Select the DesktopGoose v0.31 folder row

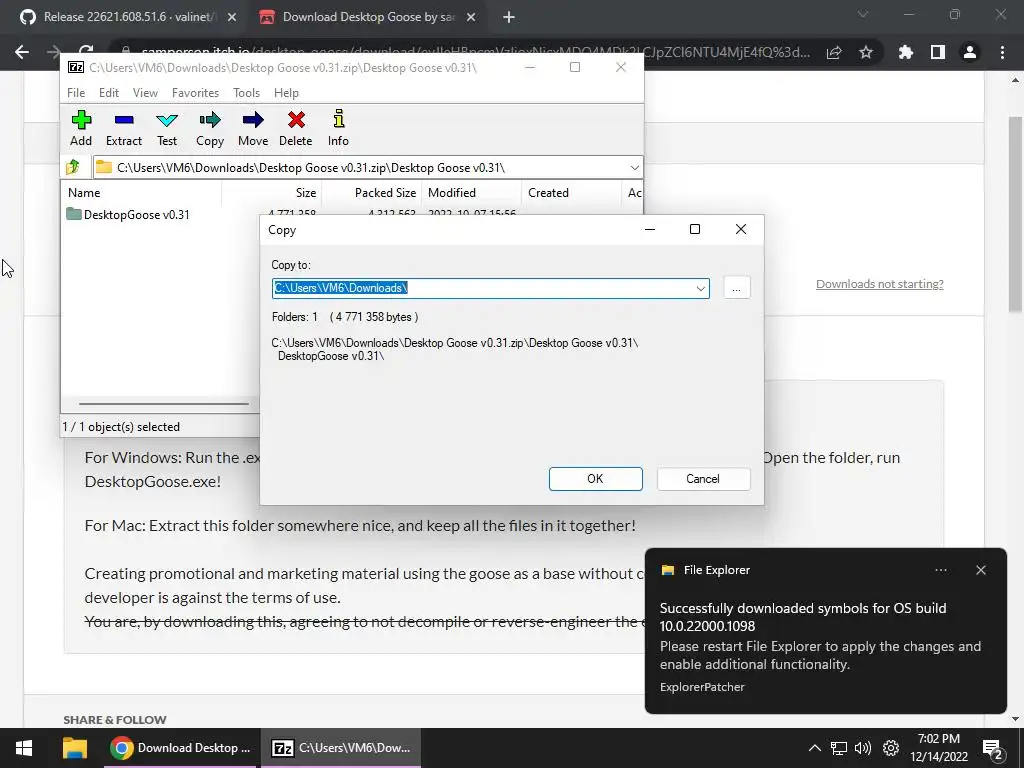coord(128,214)
